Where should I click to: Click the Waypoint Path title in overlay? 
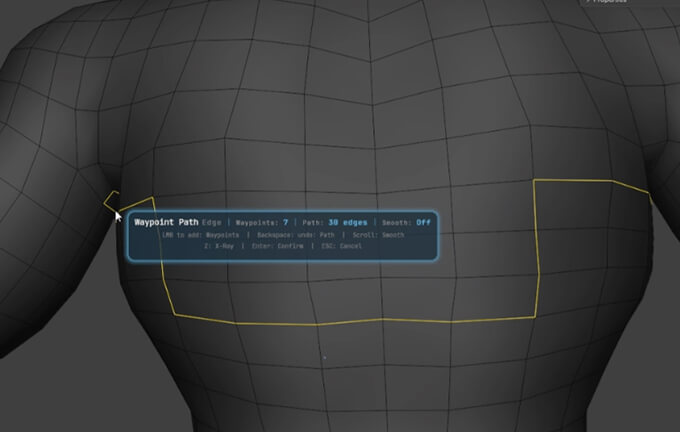pyautogui.click(x=166, y=222)
